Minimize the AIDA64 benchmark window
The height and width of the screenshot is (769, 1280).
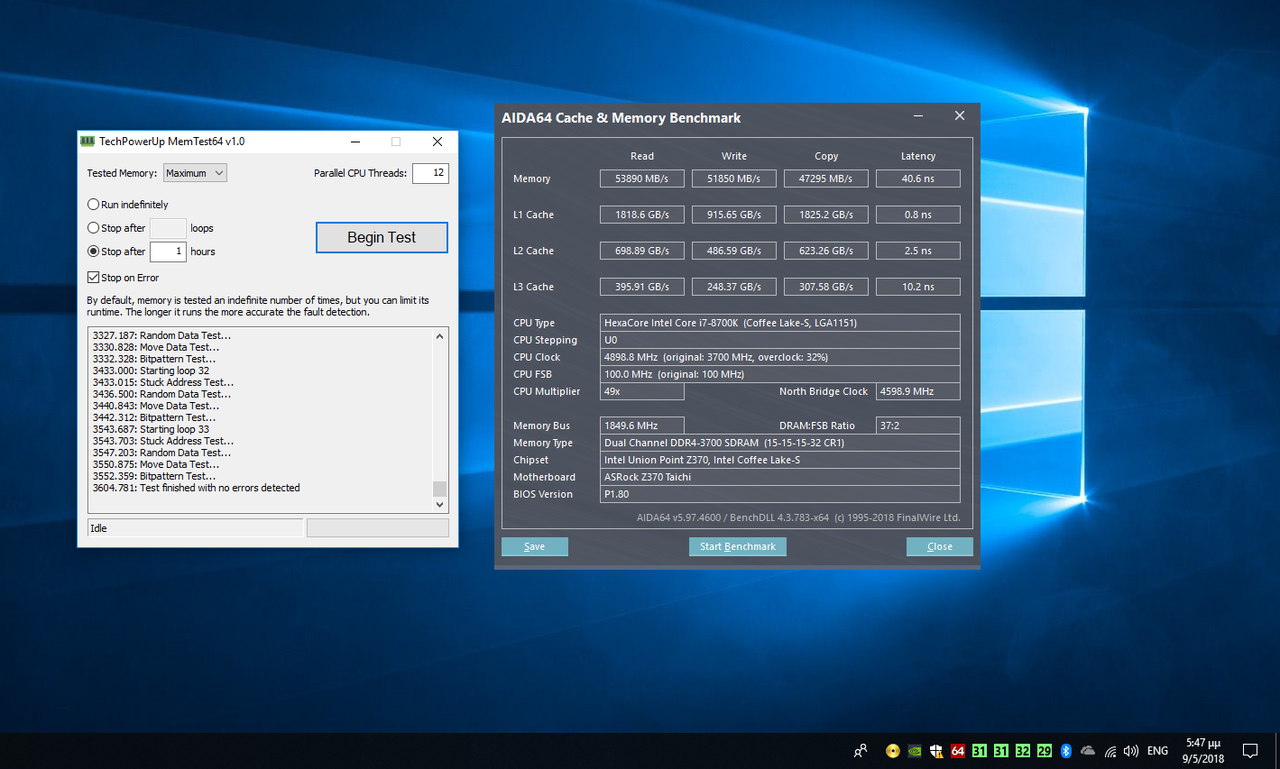[x=920, y=117]
